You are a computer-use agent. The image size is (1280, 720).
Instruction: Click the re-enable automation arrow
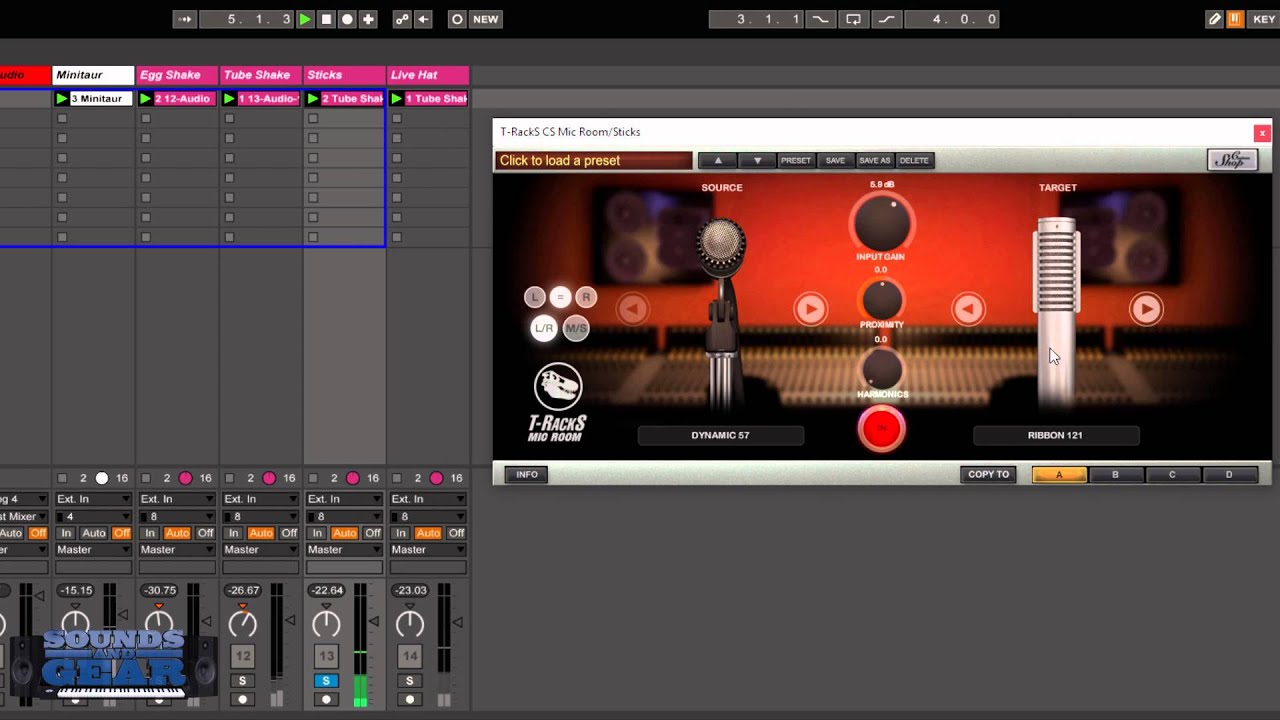(423, 19)
